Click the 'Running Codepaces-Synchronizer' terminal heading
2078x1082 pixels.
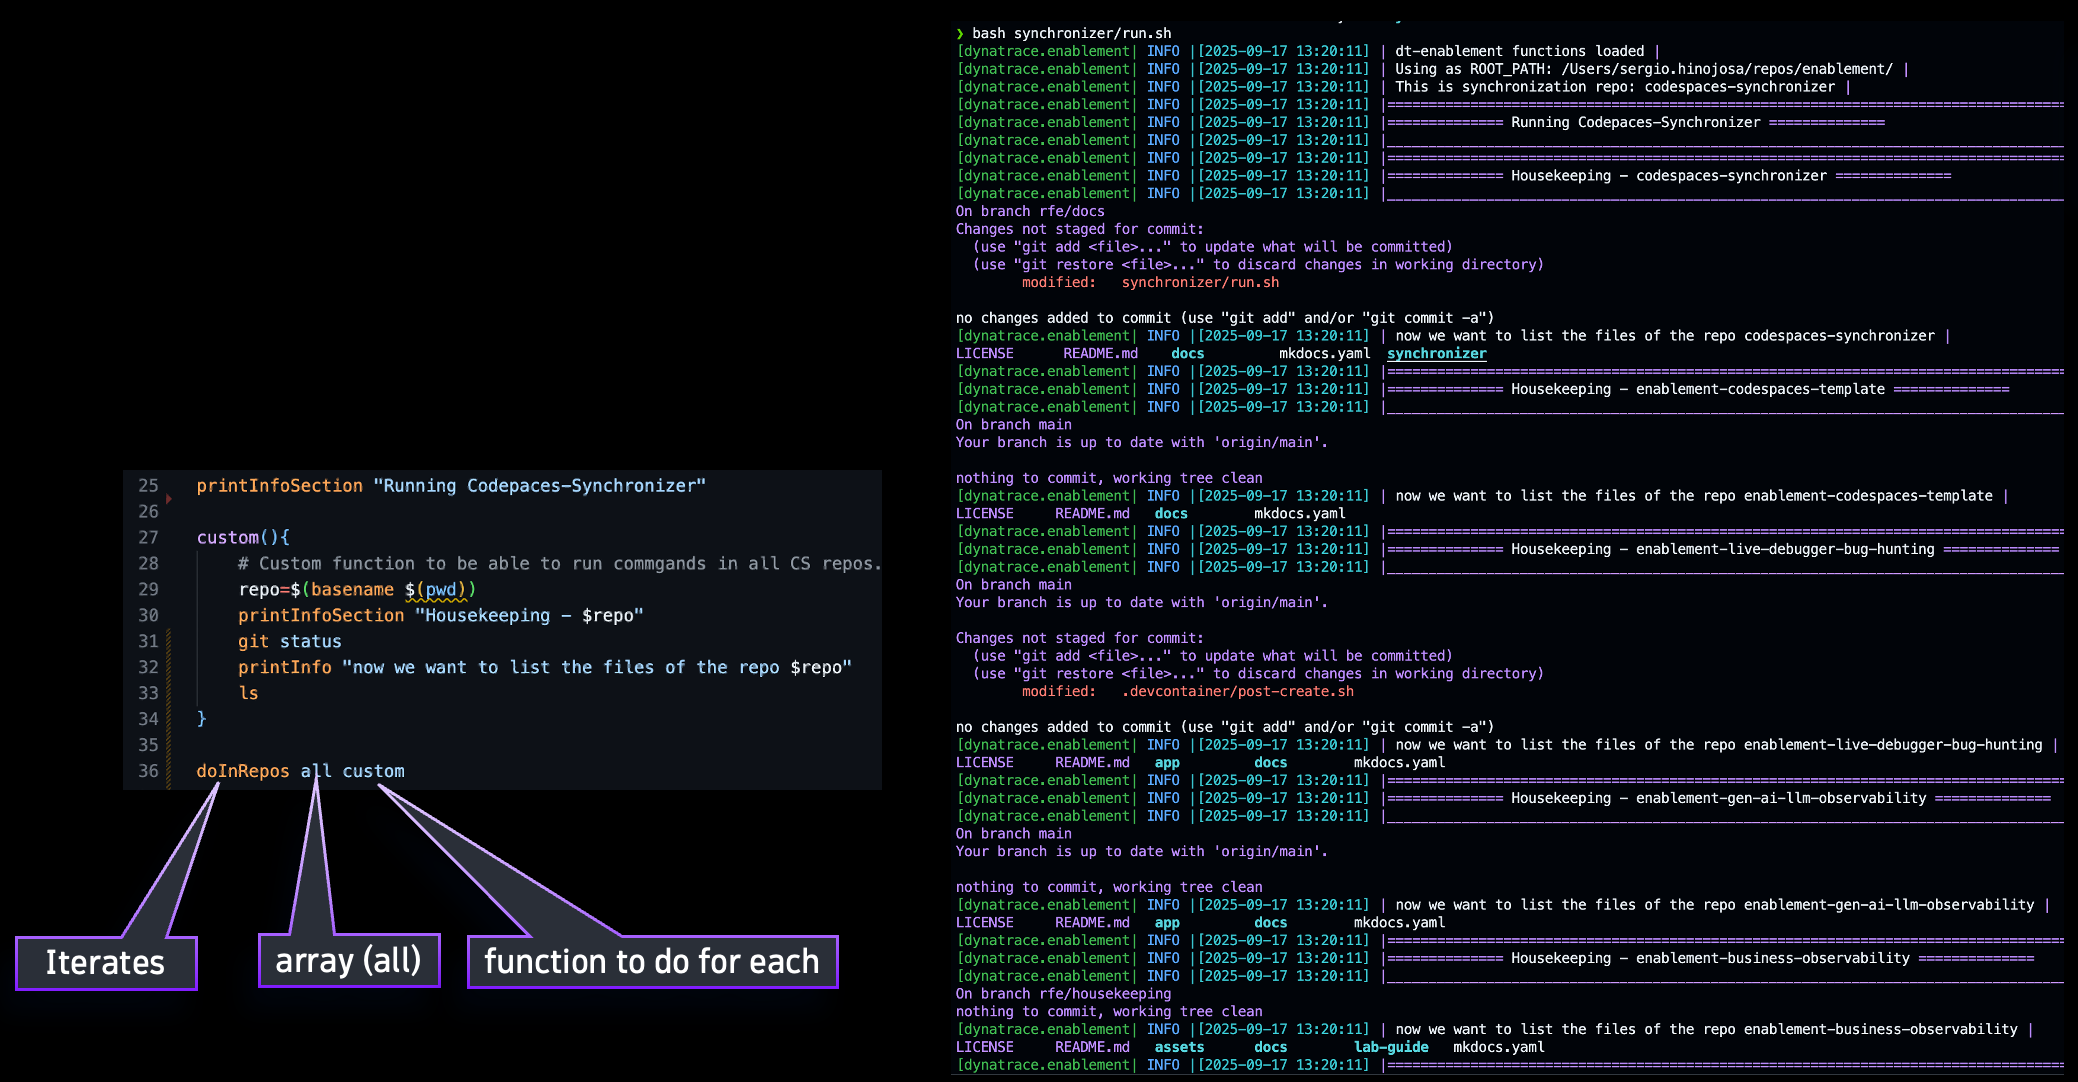1635,123
